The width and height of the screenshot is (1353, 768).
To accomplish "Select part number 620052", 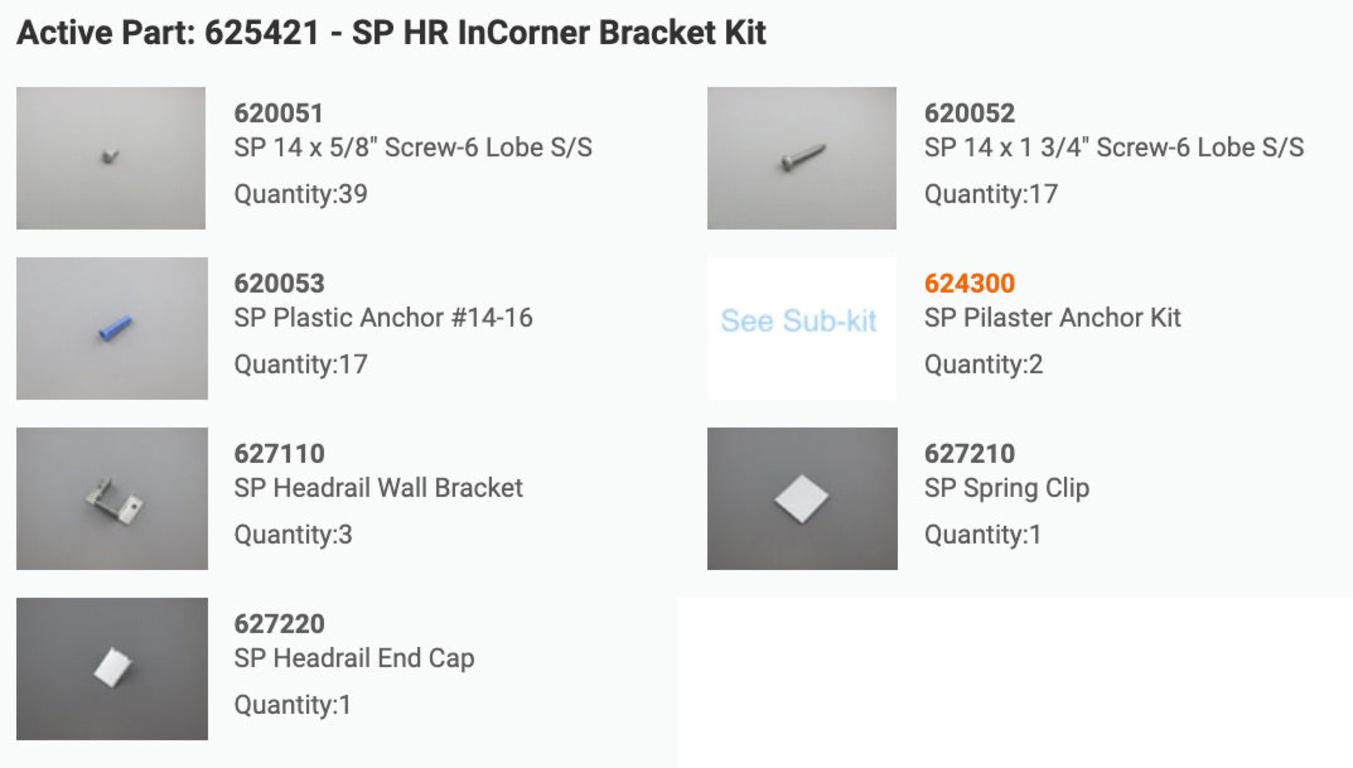I will 969,114.
